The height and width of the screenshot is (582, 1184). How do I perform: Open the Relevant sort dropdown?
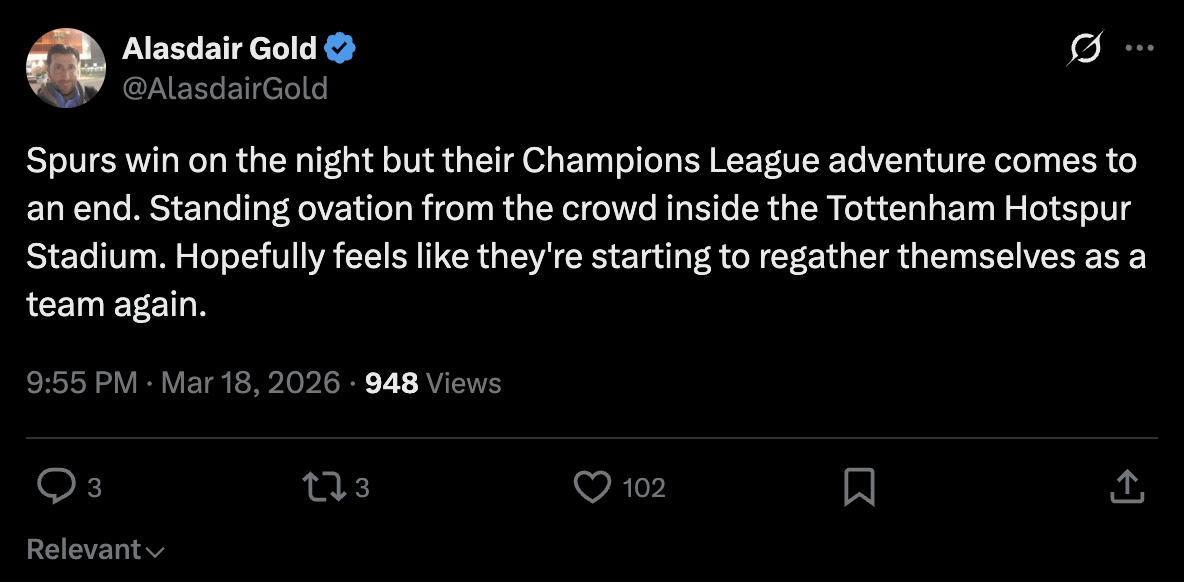click(84, 549)
